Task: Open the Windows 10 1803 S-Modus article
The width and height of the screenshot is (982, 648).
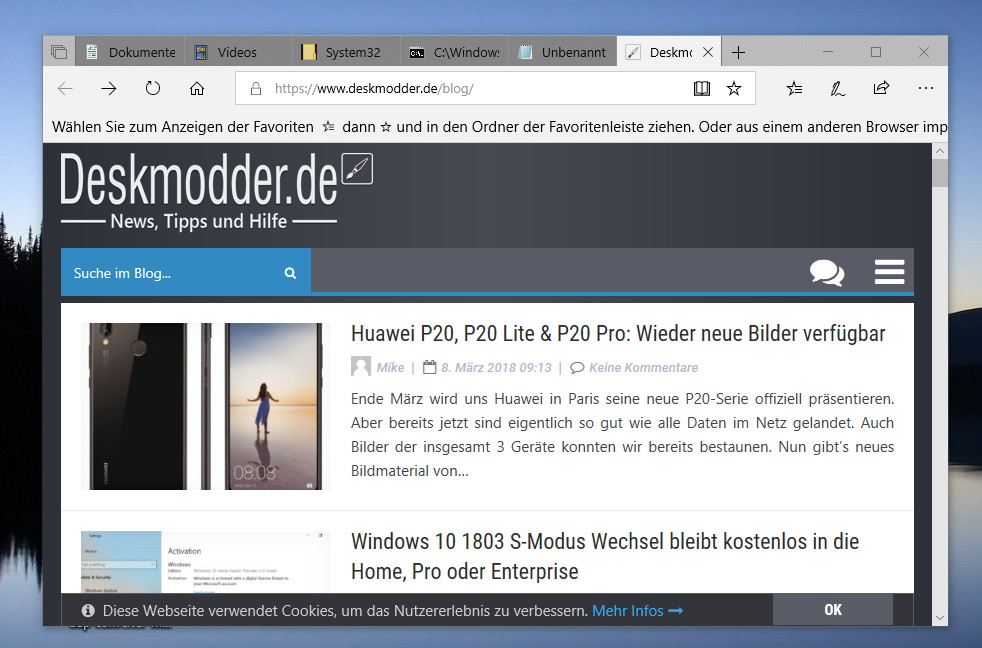Action: 605,556
